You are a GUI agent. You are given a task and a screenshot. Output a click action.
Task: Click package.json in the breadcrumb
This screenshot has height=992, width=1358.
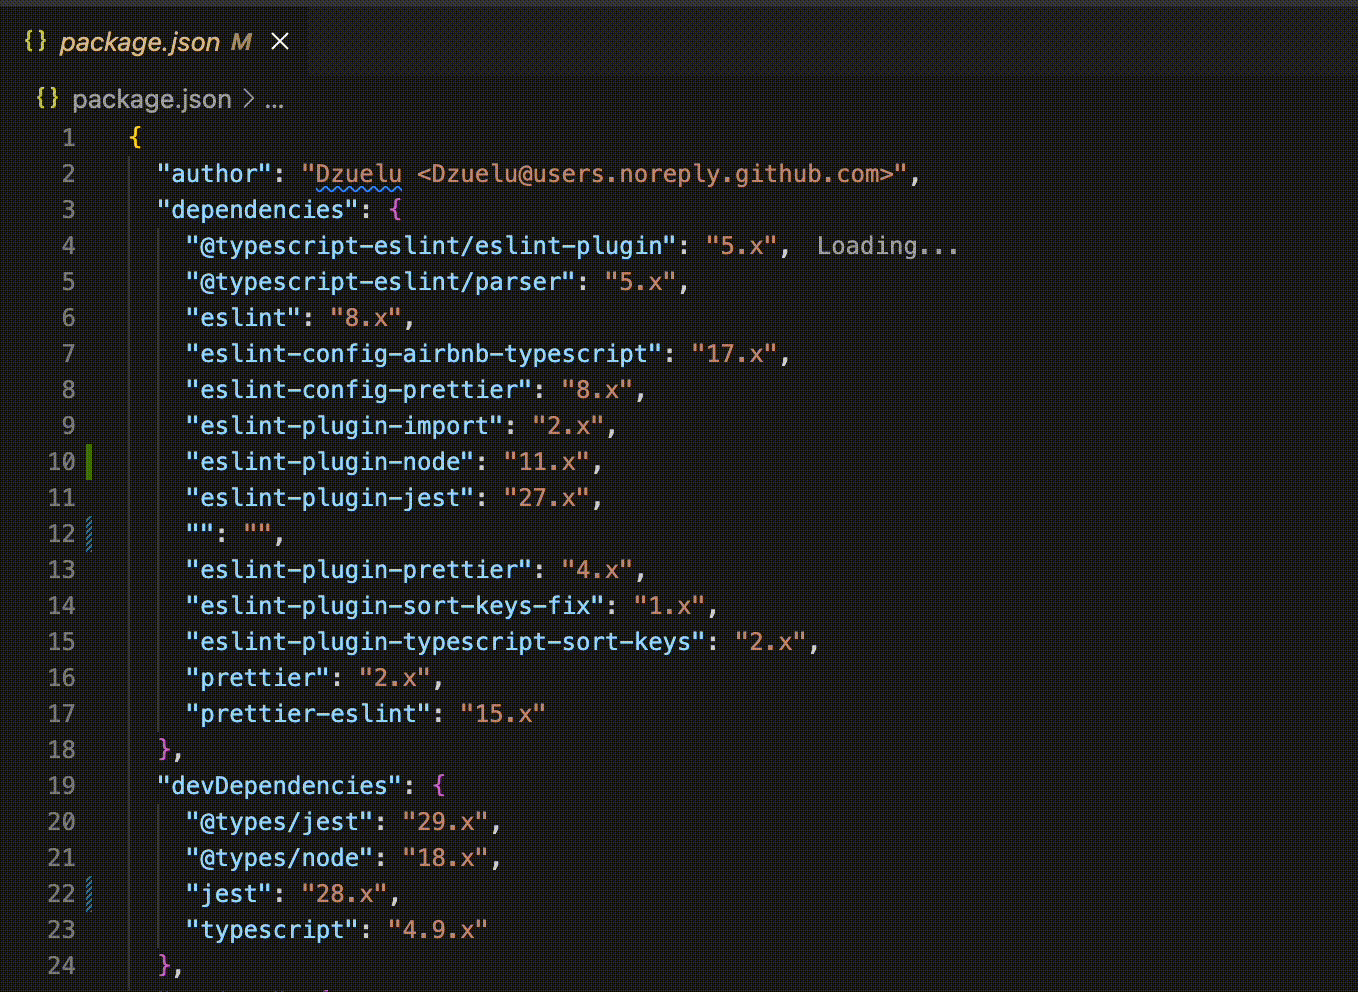click(152, 99)
